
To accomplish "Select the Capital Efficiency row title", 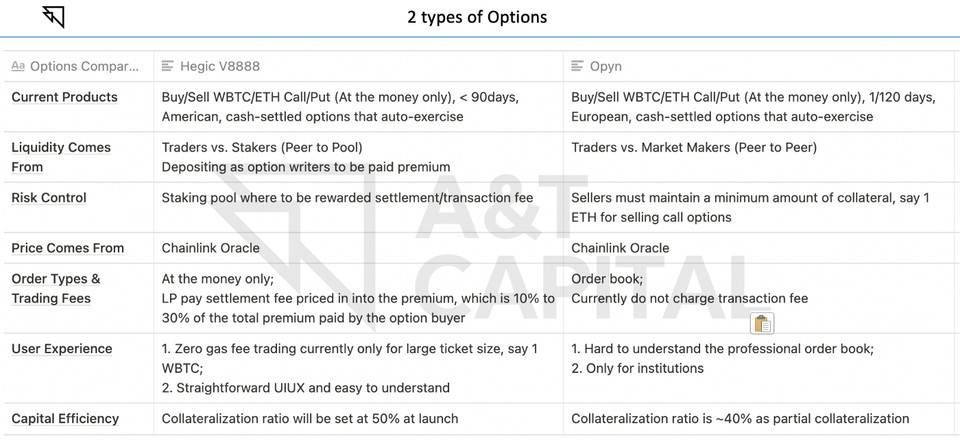I will (65, 419).
